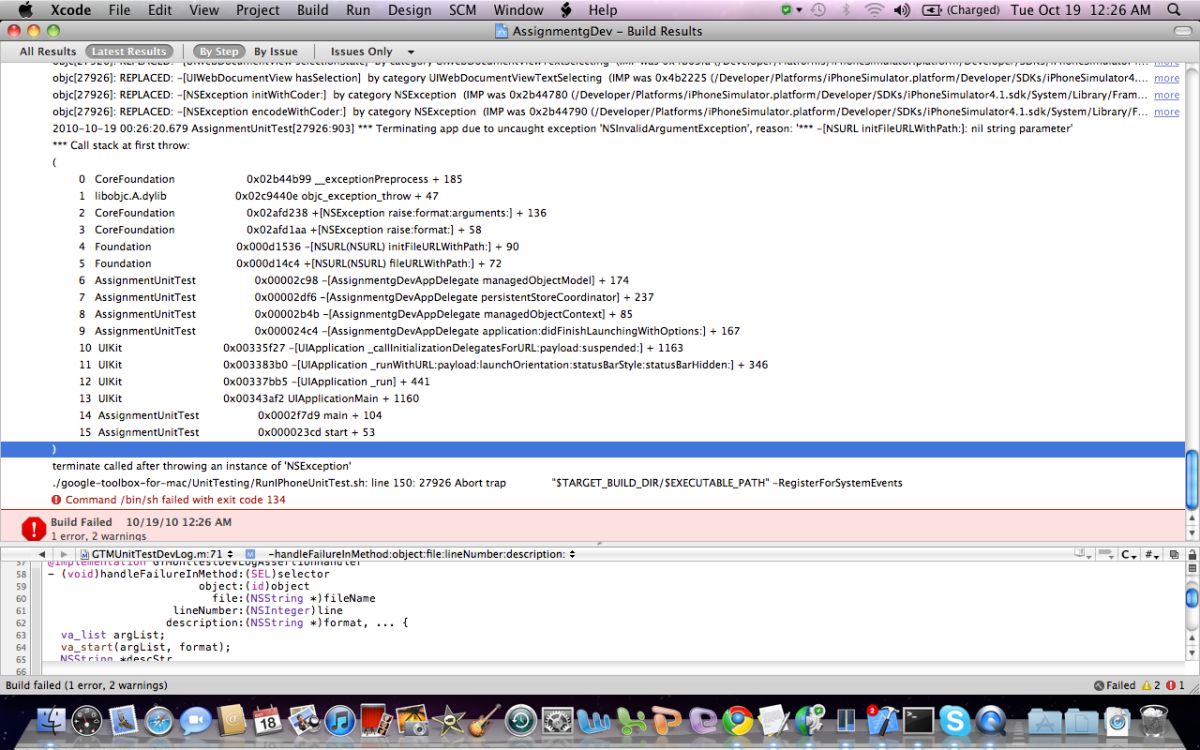Open the Time Machine menu bar icon
The width and height of the screenshot is (1200, 750).
(x=819, y=10)
